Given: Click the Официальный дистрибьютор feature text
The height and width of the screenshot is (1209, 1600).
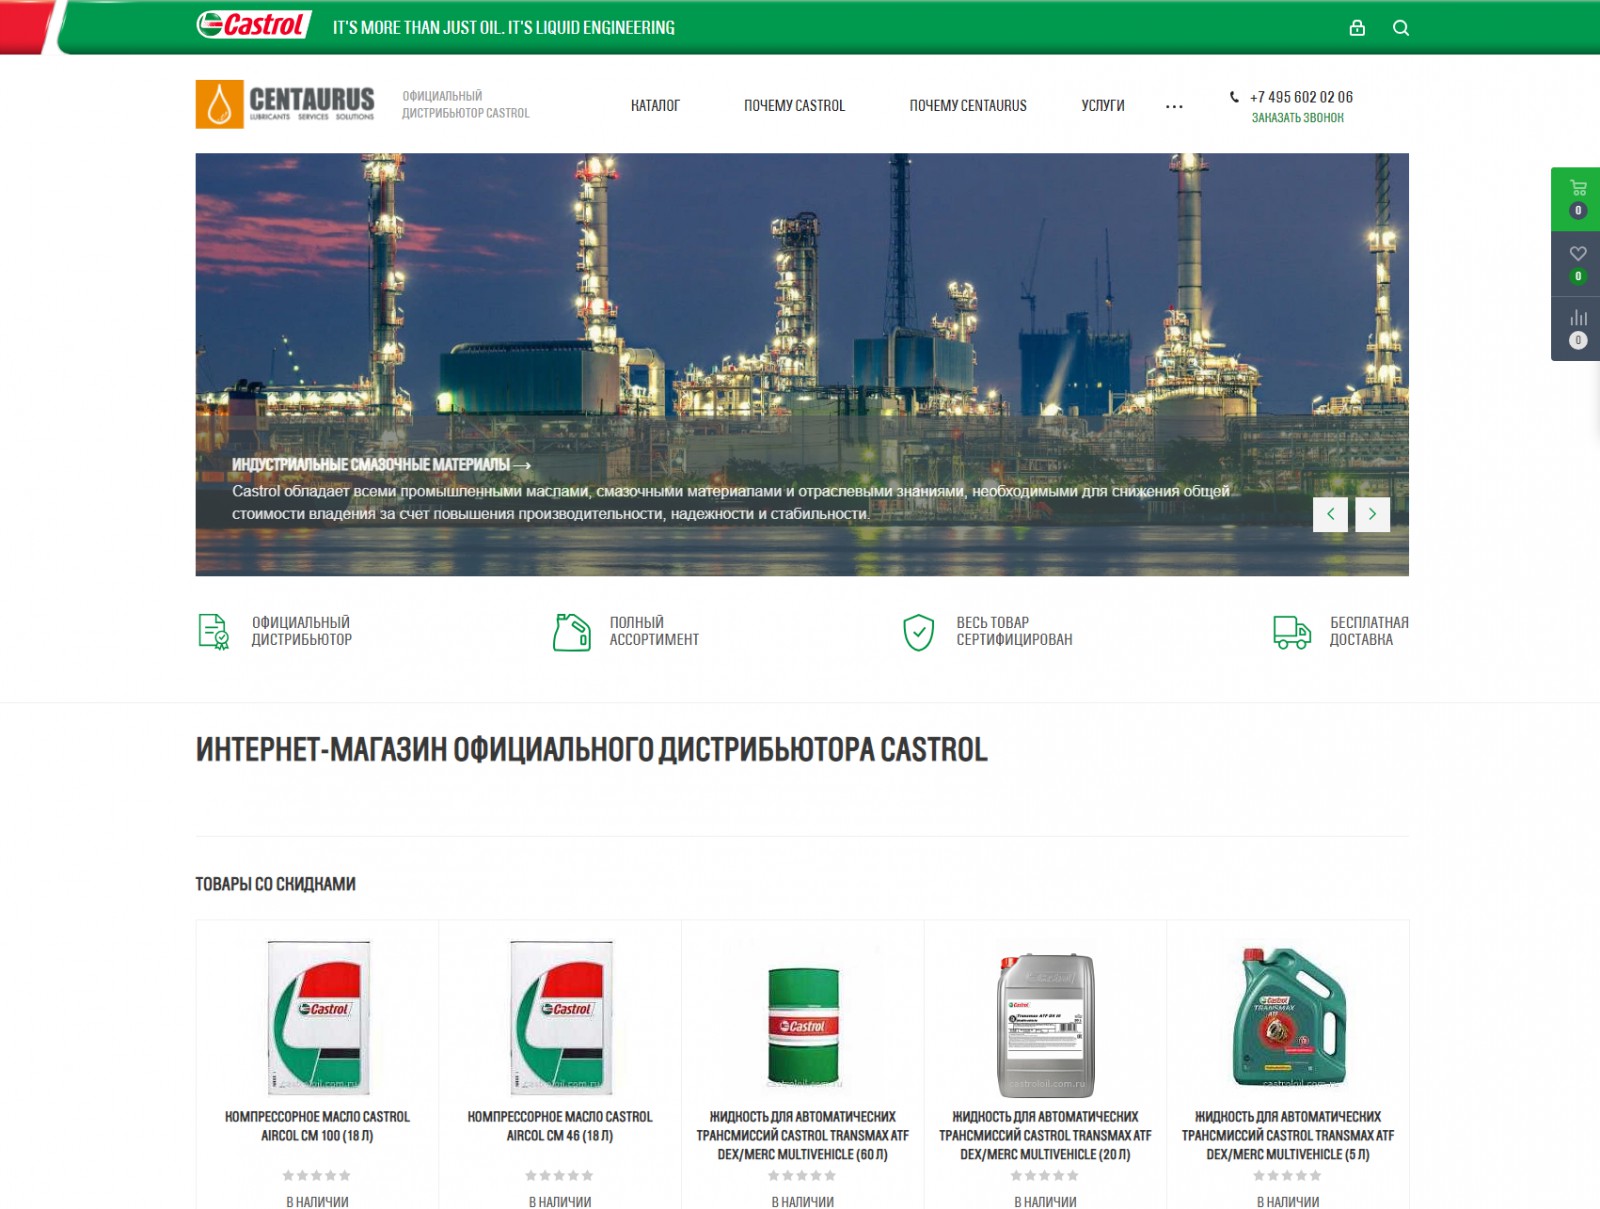Looking at the screenshot, I should click(x=301, y=631).
